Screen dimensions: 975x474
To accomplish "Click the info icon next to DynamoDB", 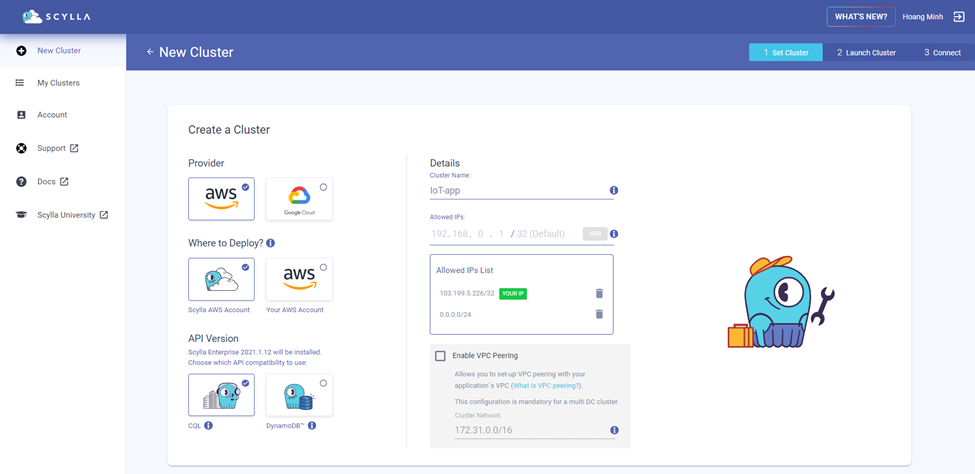I will click(312, 425).
